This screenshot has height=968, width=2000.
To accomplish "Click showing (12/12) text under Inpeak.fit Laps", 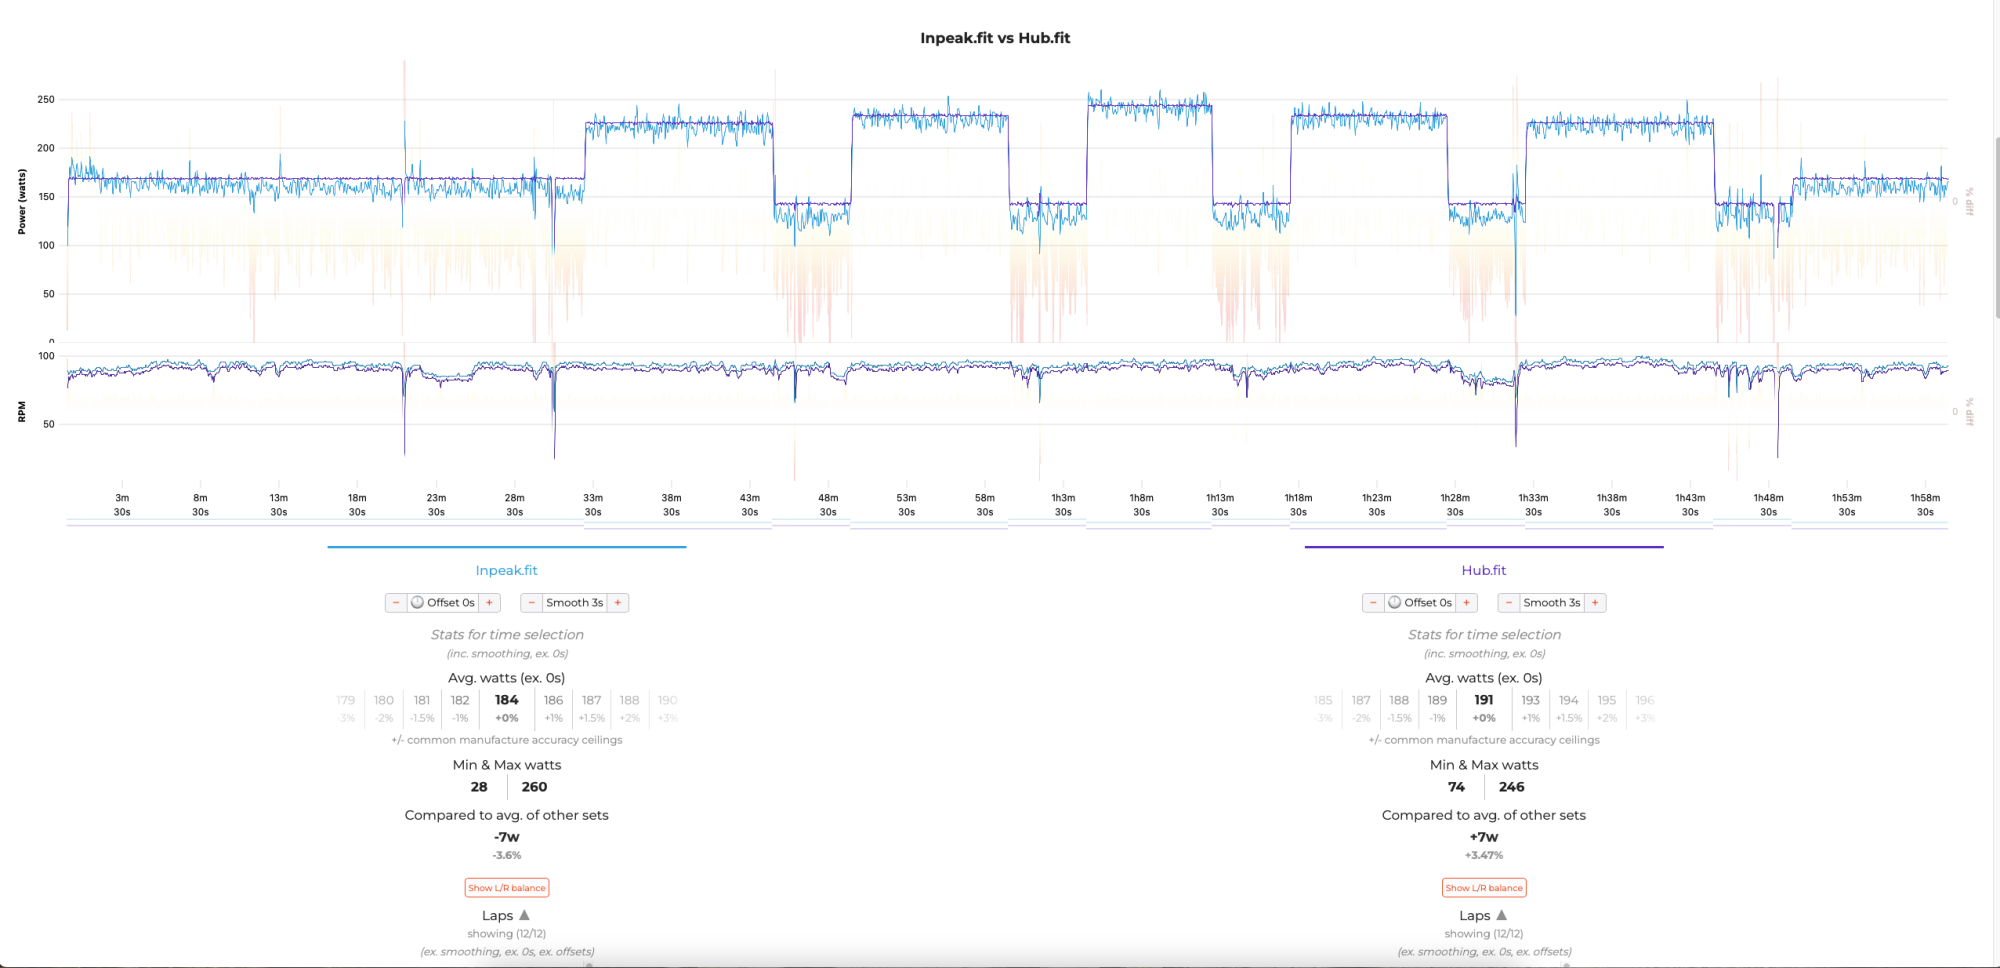I will (x=507, y=934).
